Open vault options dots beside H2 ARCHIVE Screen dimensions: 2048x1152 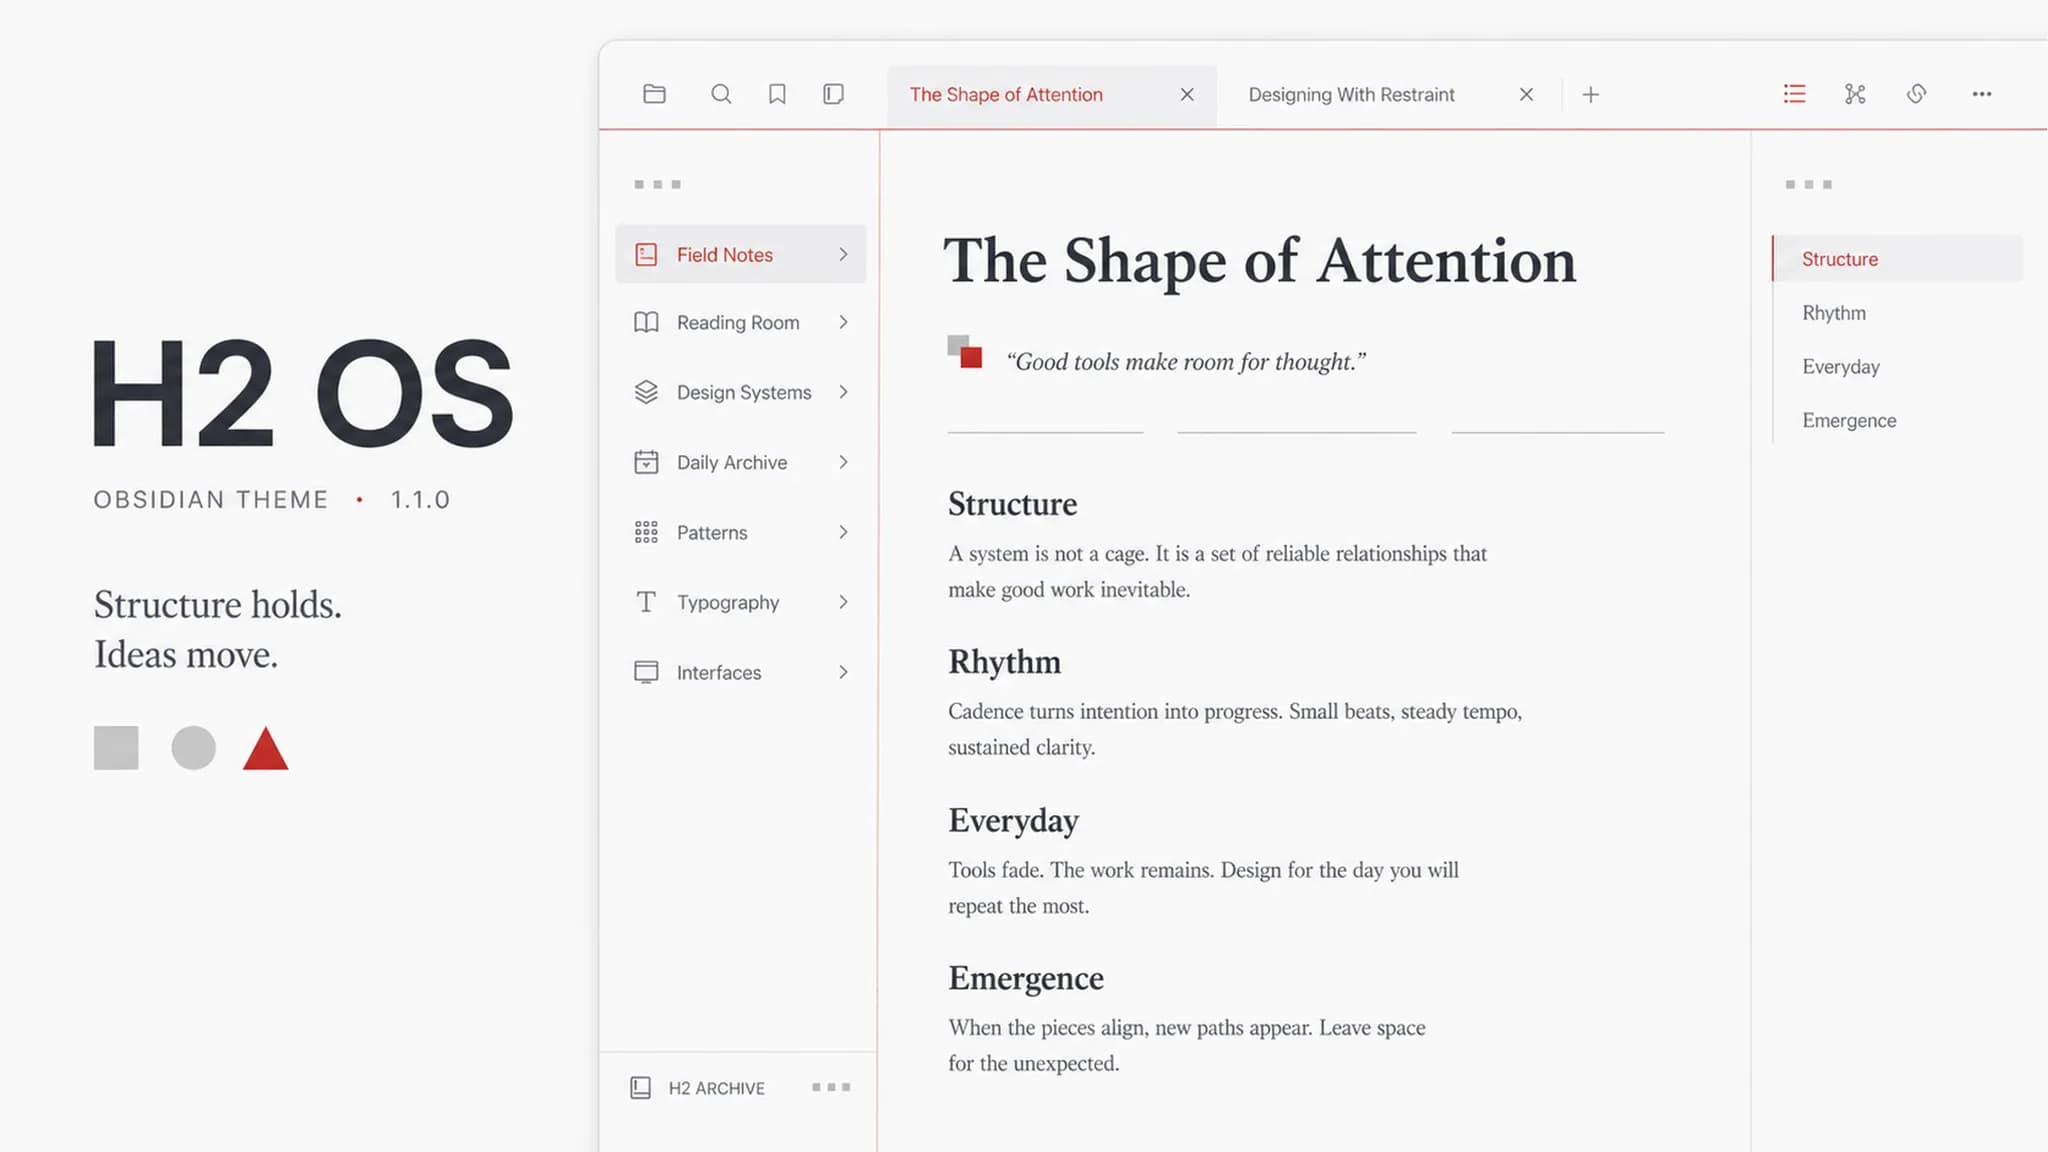pos(831,1087)
